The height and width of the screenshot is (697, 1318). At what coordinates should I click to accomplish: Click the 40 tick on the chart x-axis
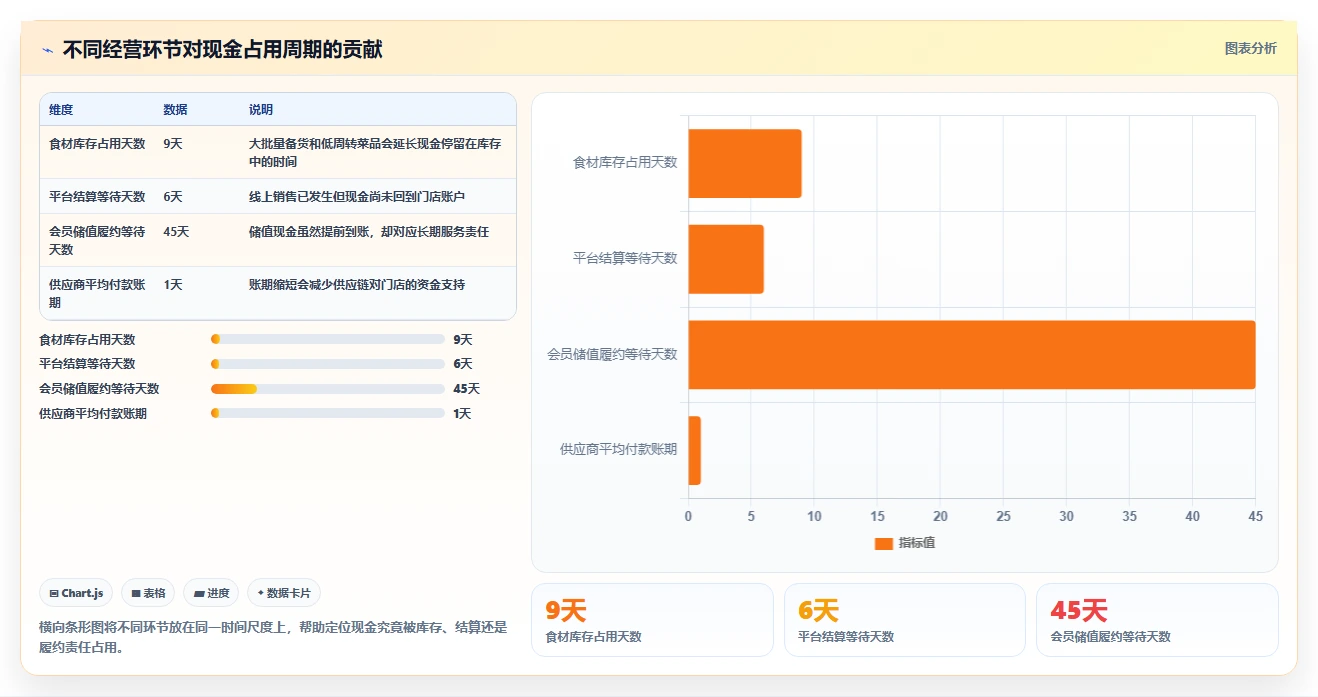pos(1193,517)
